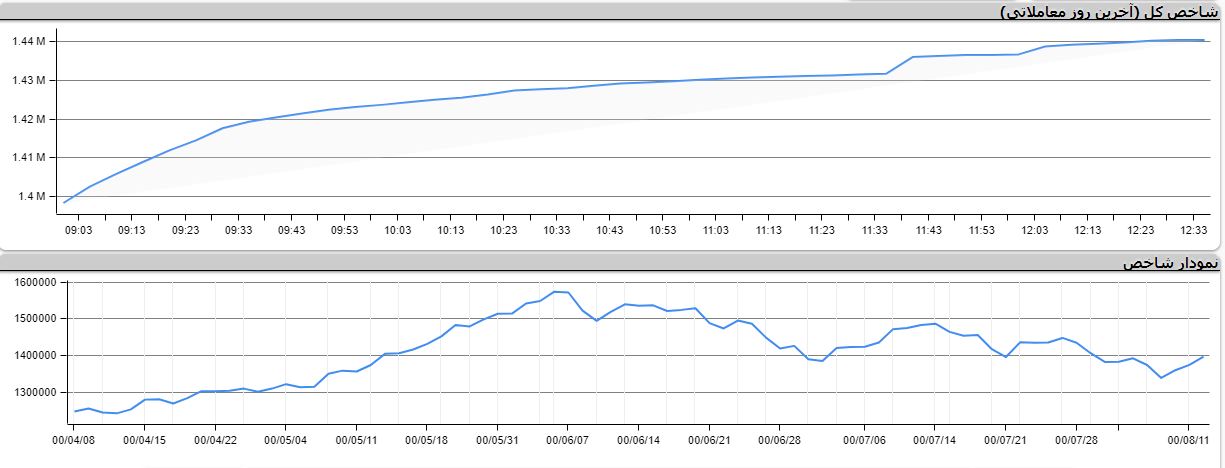Click the 1.42 M y-axis label
This screenshot has width=1225, height=468.
29,119
